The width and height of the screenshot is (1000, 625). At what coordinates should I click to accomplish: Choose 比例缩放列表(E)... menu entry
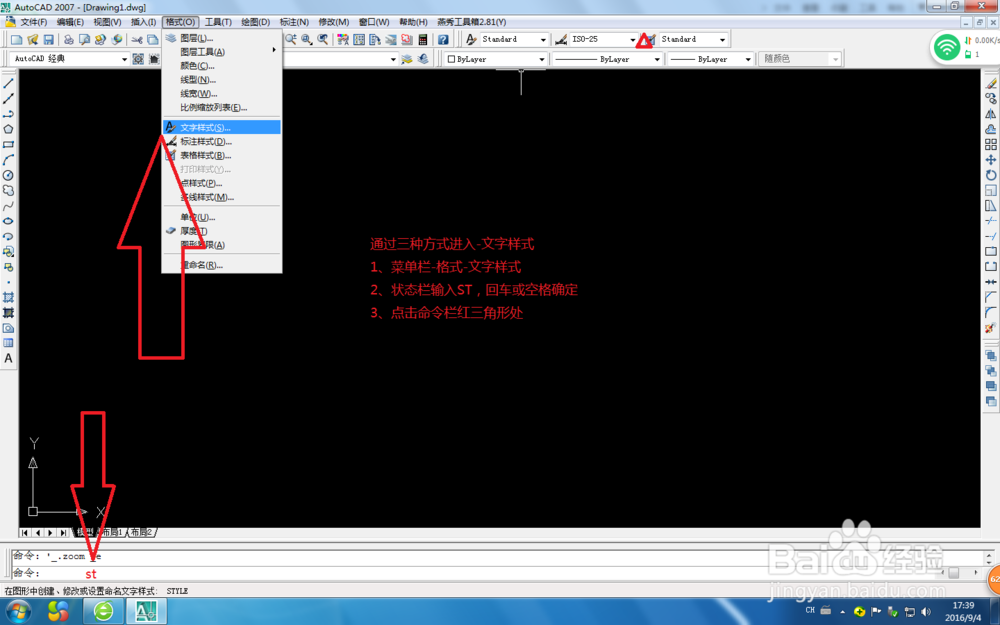tap(221, 107)
